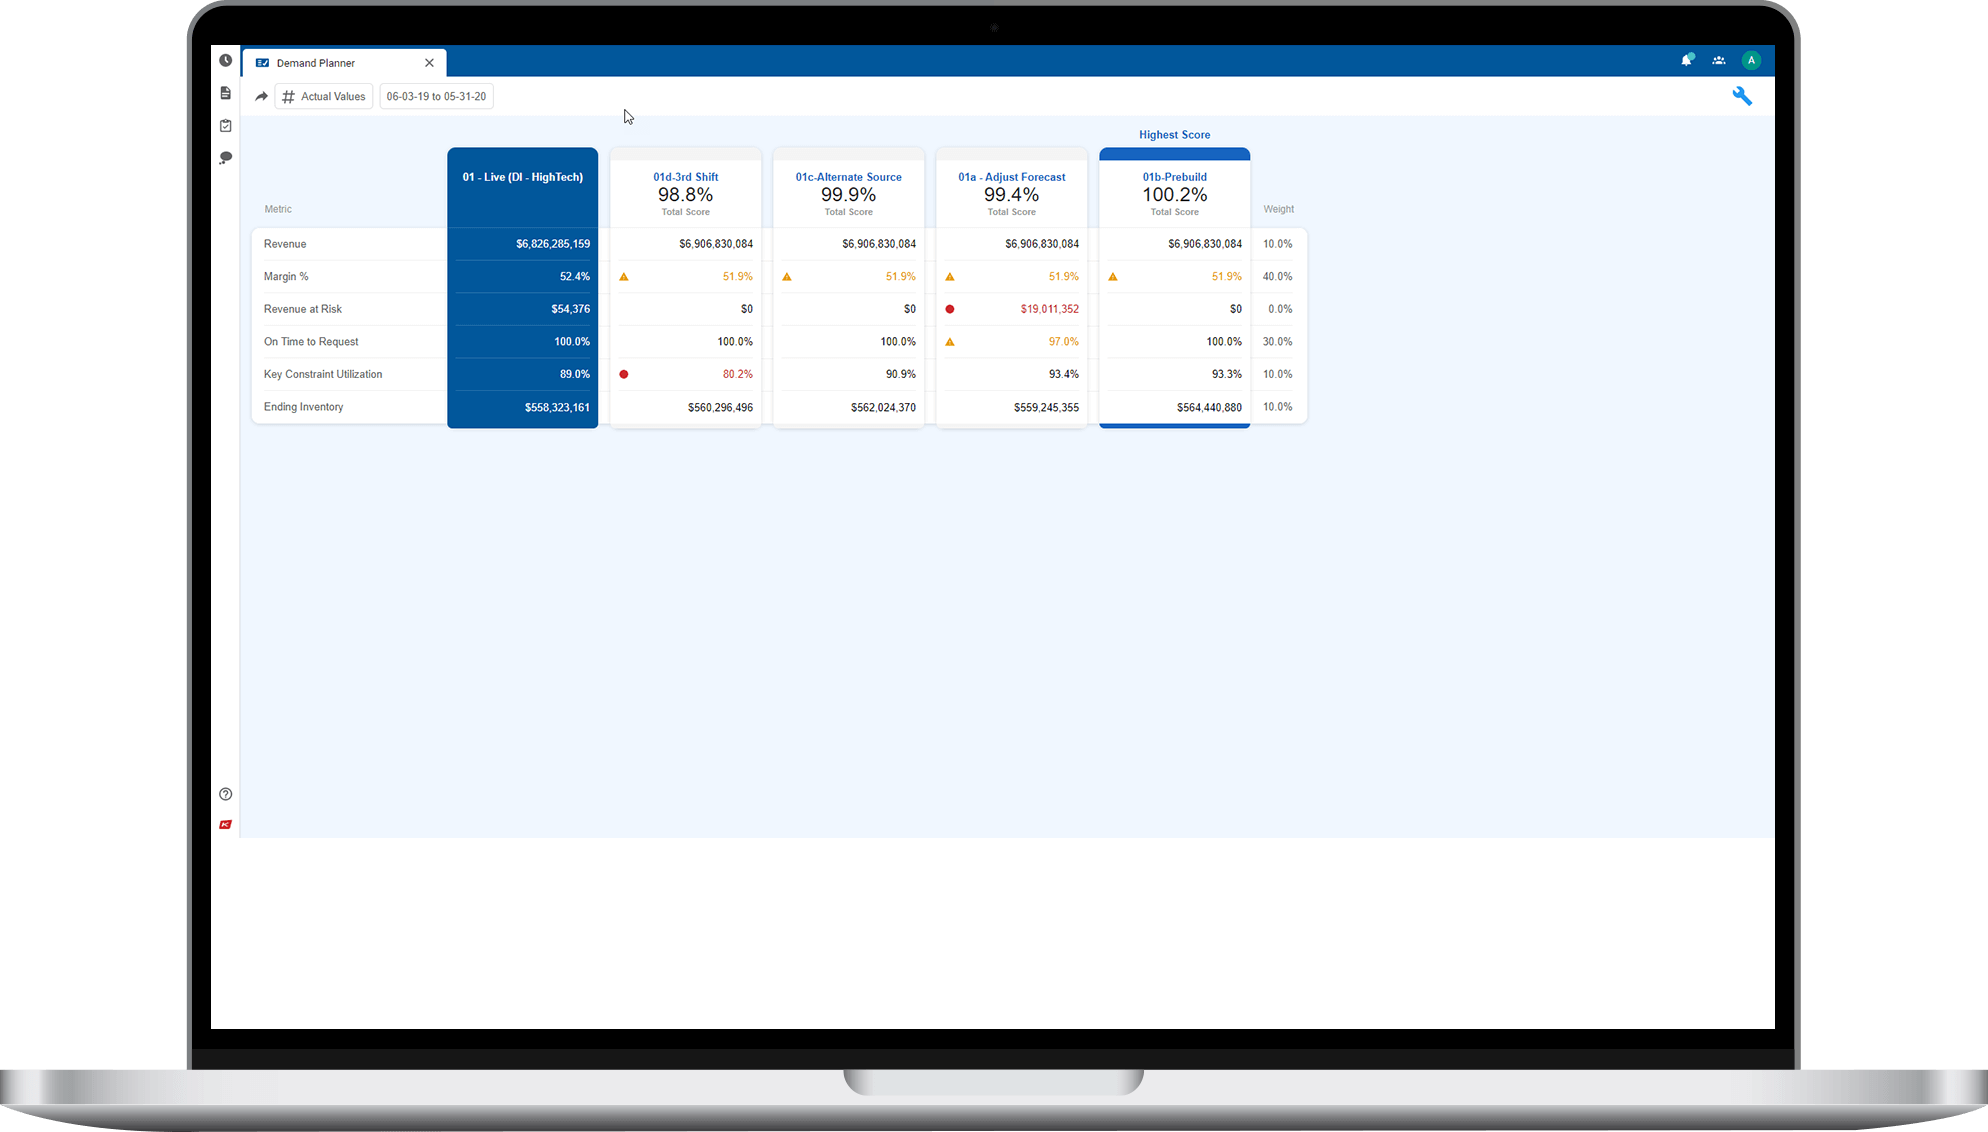The height and width of the screenshot is (1132, 1988).
Task: Click the red alert dot beside 80.2%
Action: (x=624, y=374)
